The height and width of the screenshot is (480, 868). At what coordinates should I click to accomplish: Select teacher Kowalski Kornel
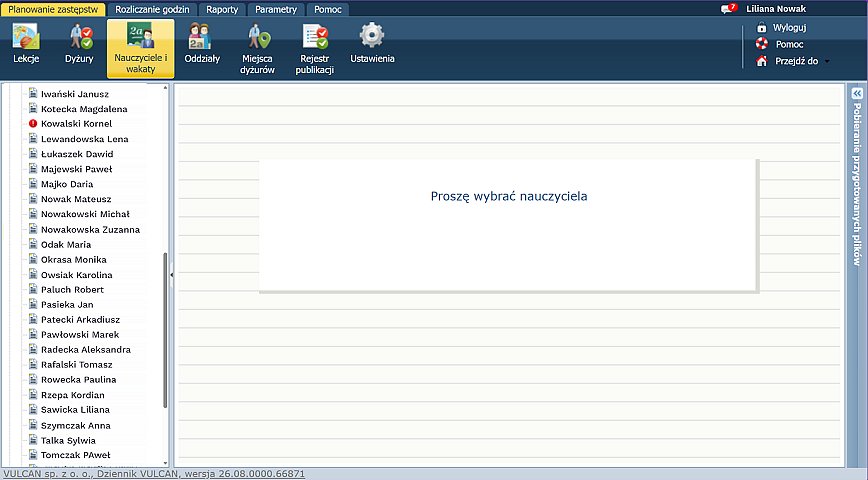tap(76, 123)
